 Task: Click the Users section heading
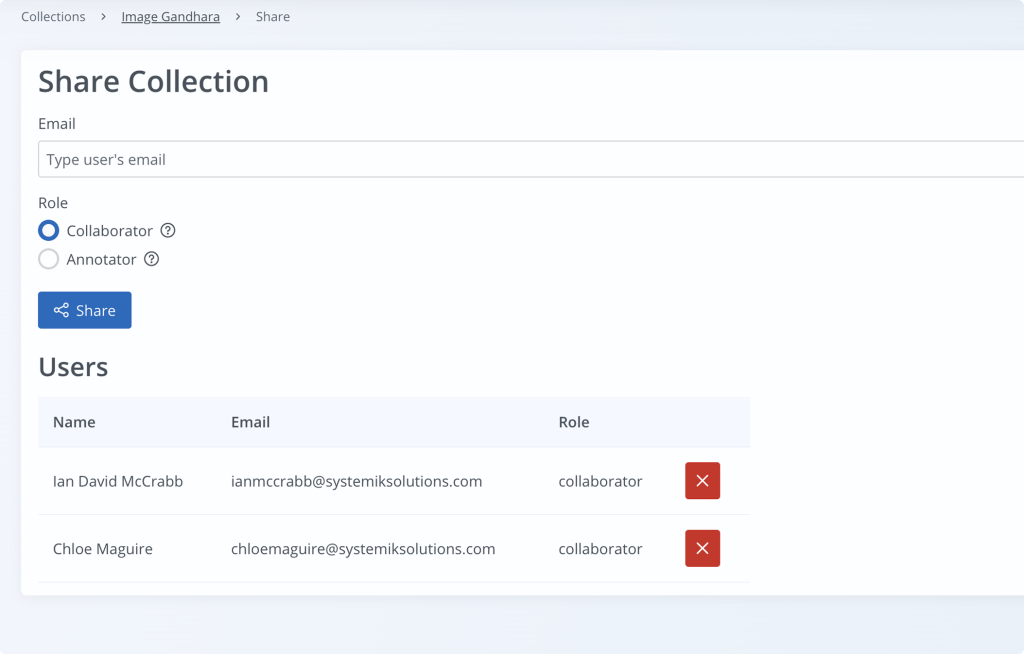[73, 367]
